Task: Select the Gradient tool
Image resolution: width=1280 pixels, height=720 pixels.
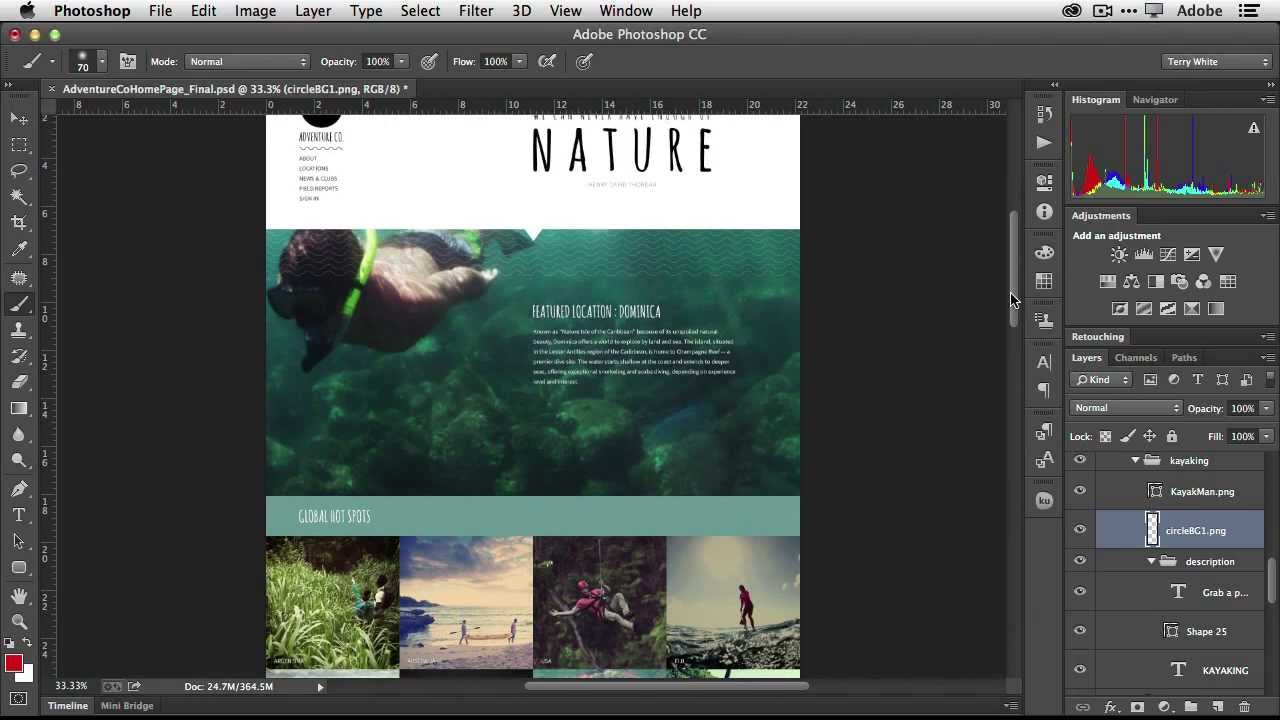Action: click(x=19, y=408)
